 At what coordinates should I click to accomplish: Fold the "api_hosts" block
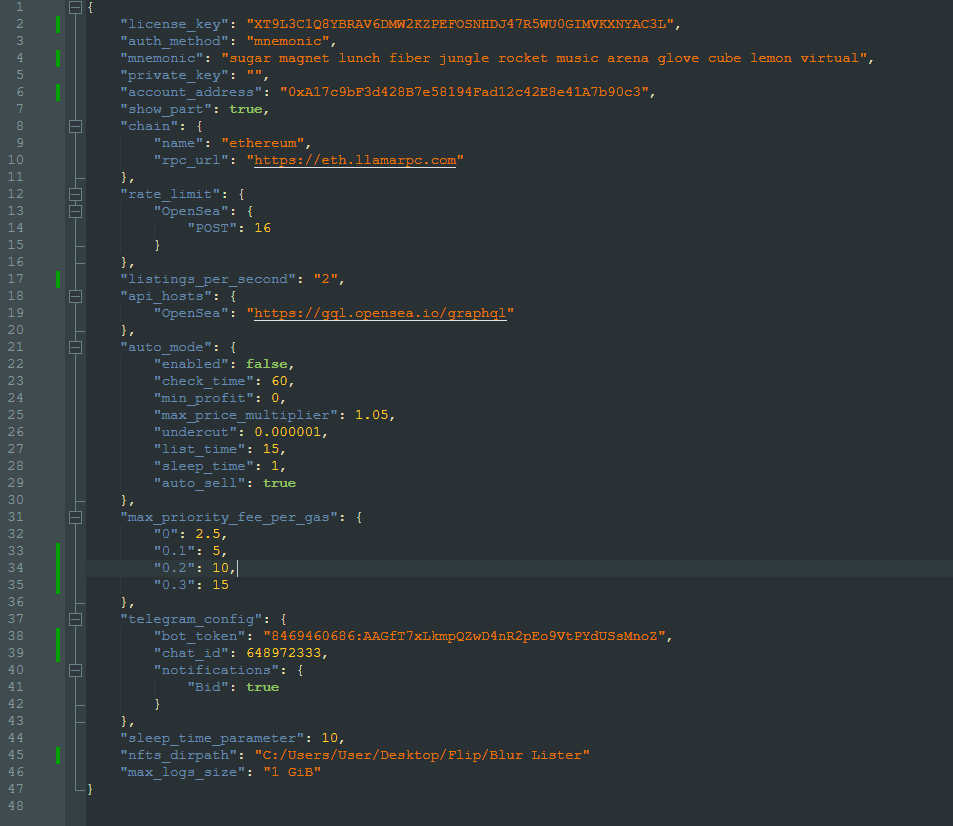(x=75, y=296)
